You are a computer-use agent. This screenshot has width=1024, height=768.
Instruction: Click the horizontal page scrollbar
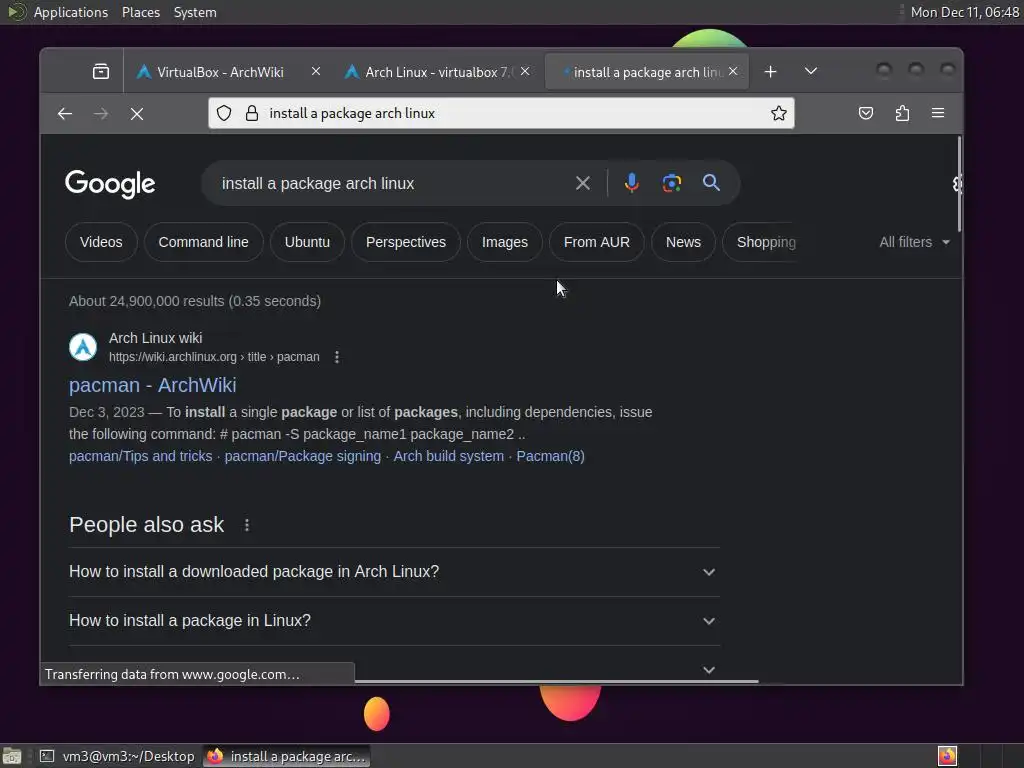pos(556,681)
